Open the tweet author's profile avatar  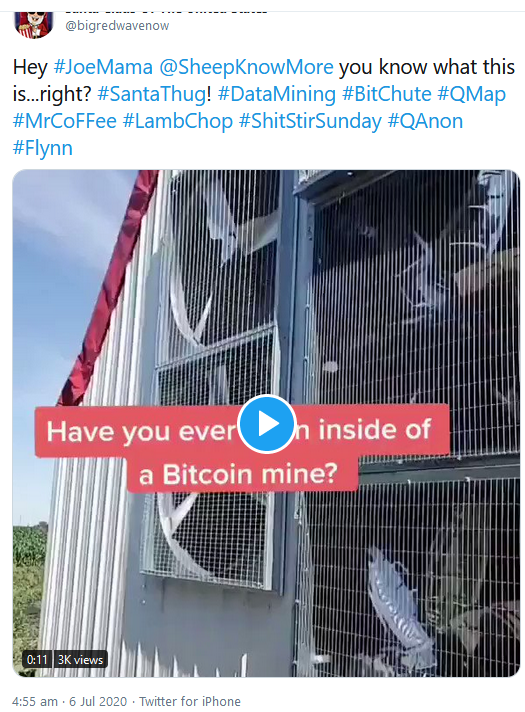tap(34, 25)
